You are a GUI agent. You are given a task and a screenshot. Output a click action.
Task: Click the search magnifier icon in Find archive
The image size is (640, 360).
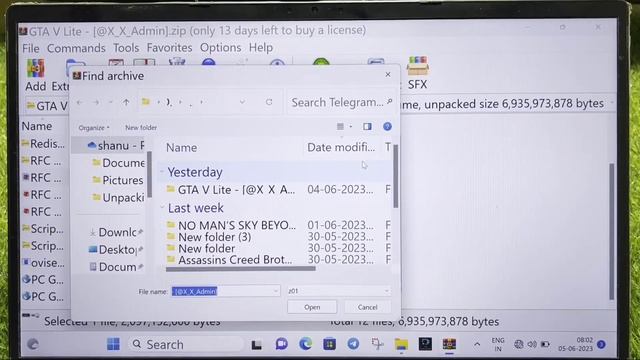(x=389, y=101)
